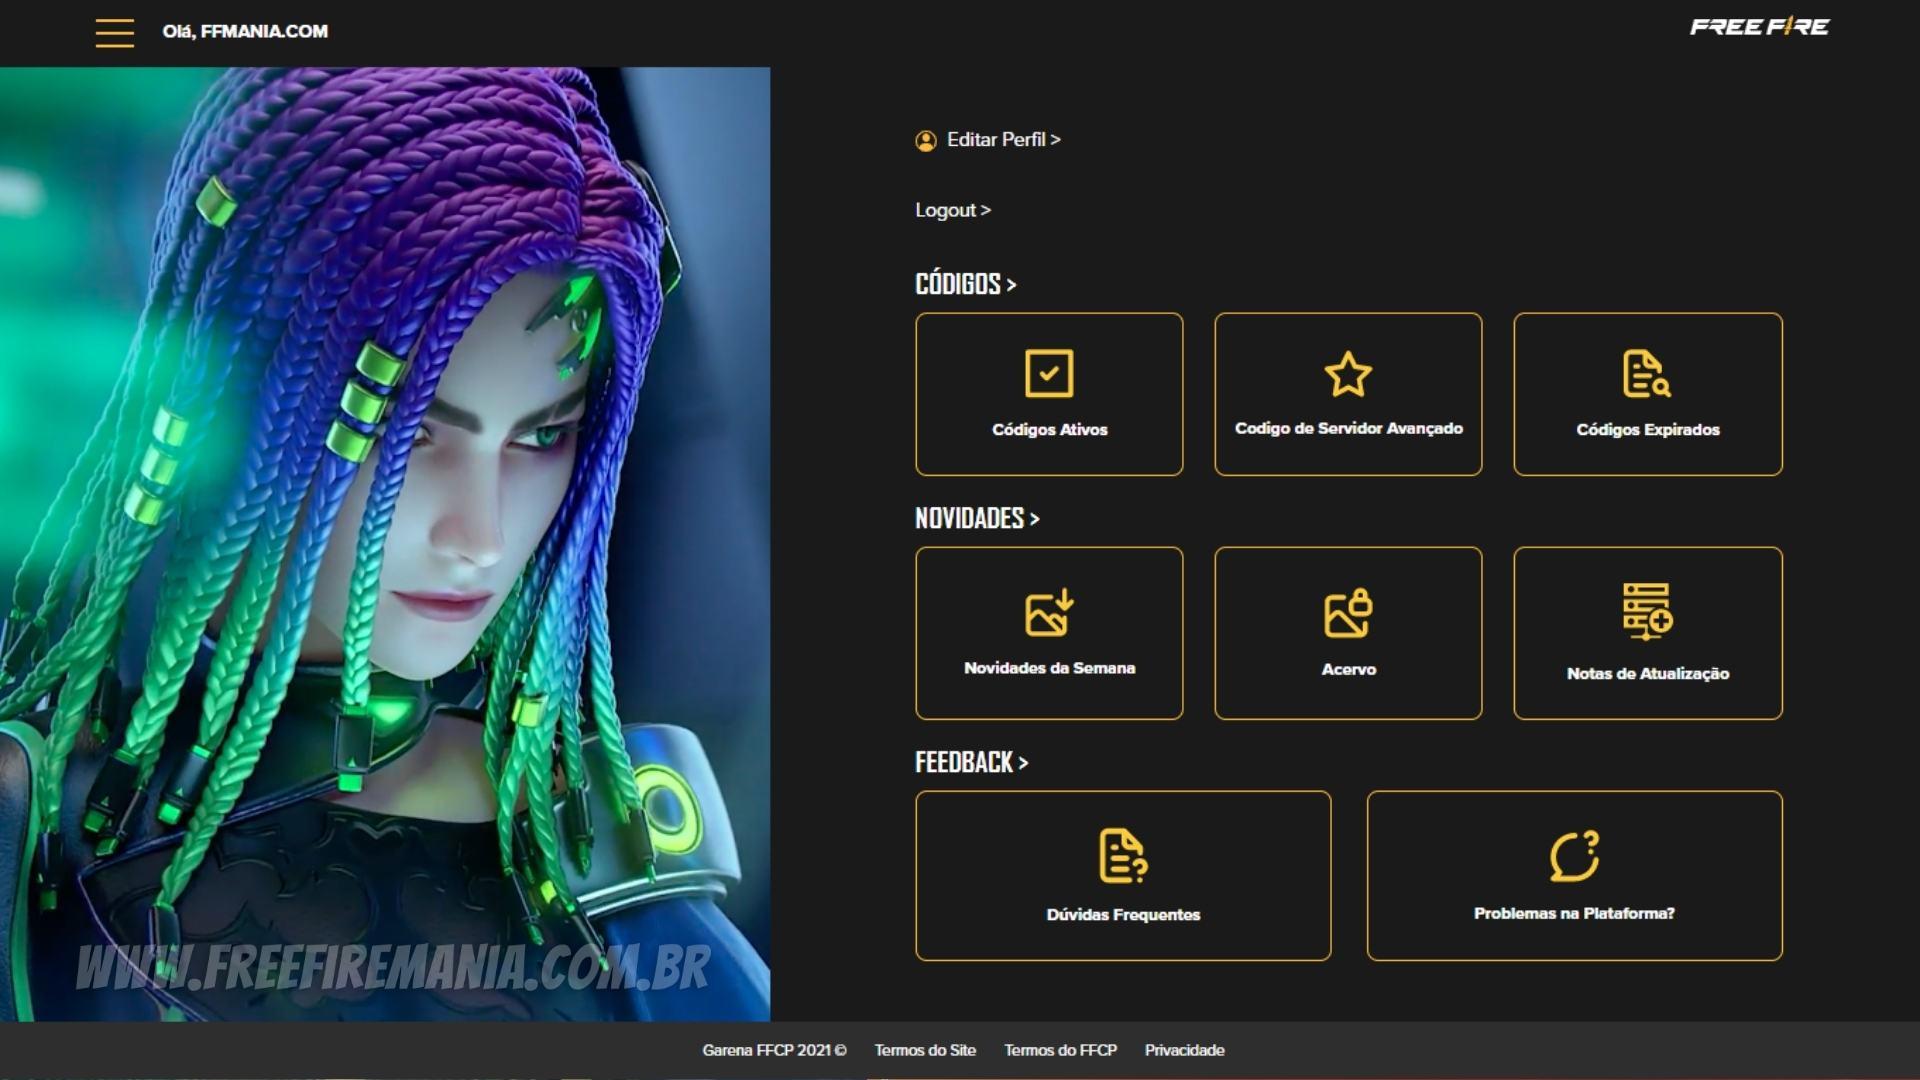Click the Garena FFCP 2021 copyright text
1920x1080 pixels.
click(x=774, y=1050)
